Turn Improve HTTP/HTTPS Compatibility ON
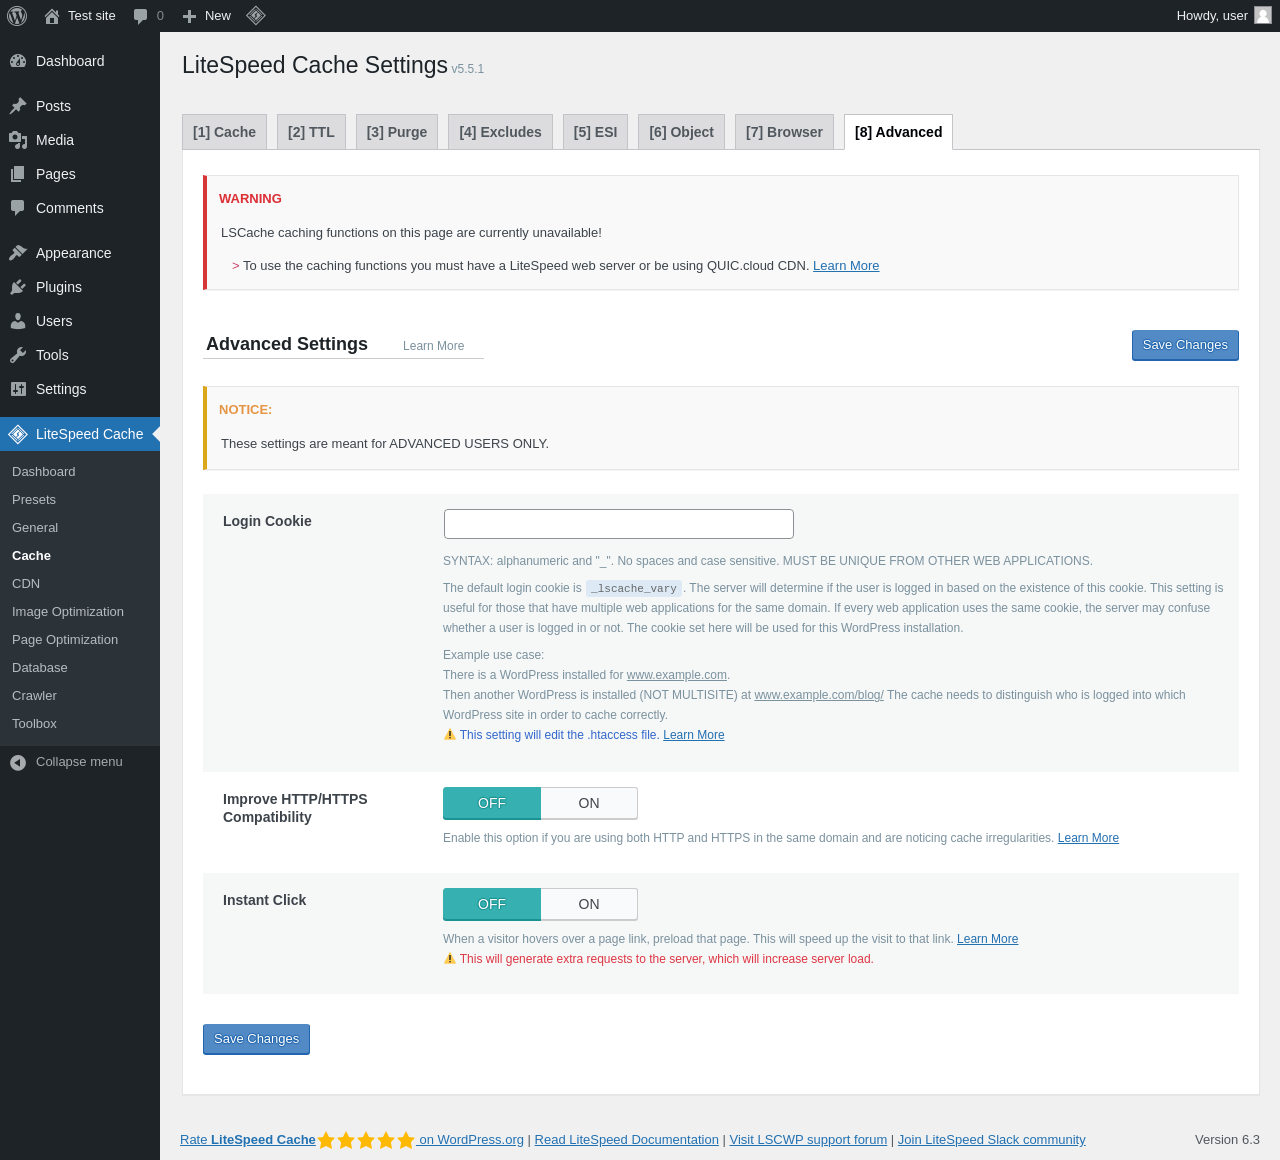The height and width of the screenshot is (1160, 1280). (589, 803)
